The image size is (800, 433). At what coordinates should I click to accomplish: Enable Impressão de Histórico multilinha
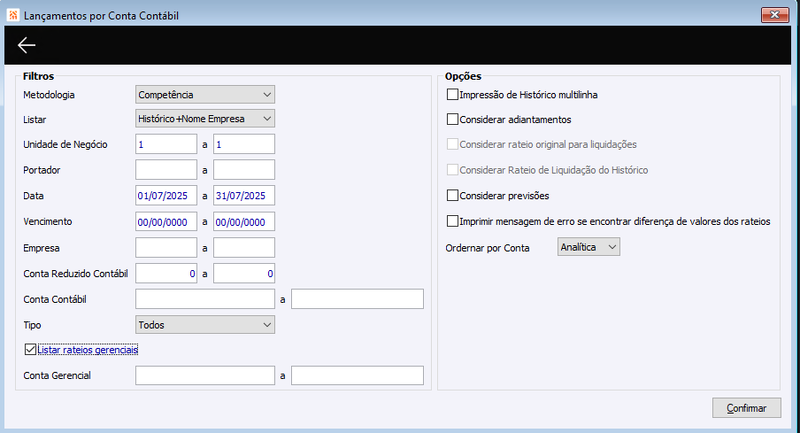[452, 94]
